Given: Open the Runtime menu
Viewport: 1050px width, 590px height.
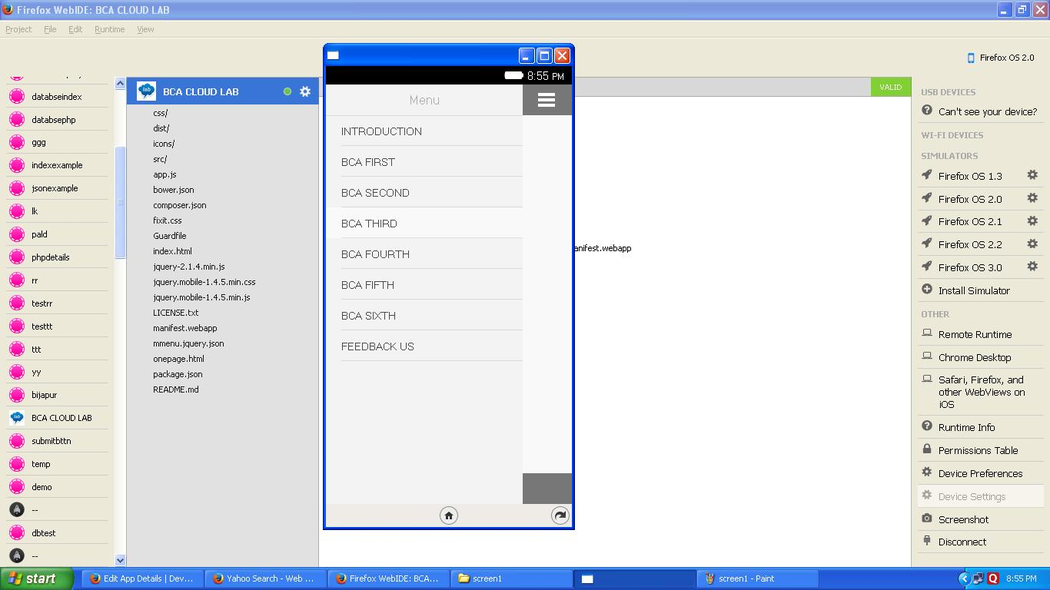Looking at the screenshot, I should click(109, 30).
